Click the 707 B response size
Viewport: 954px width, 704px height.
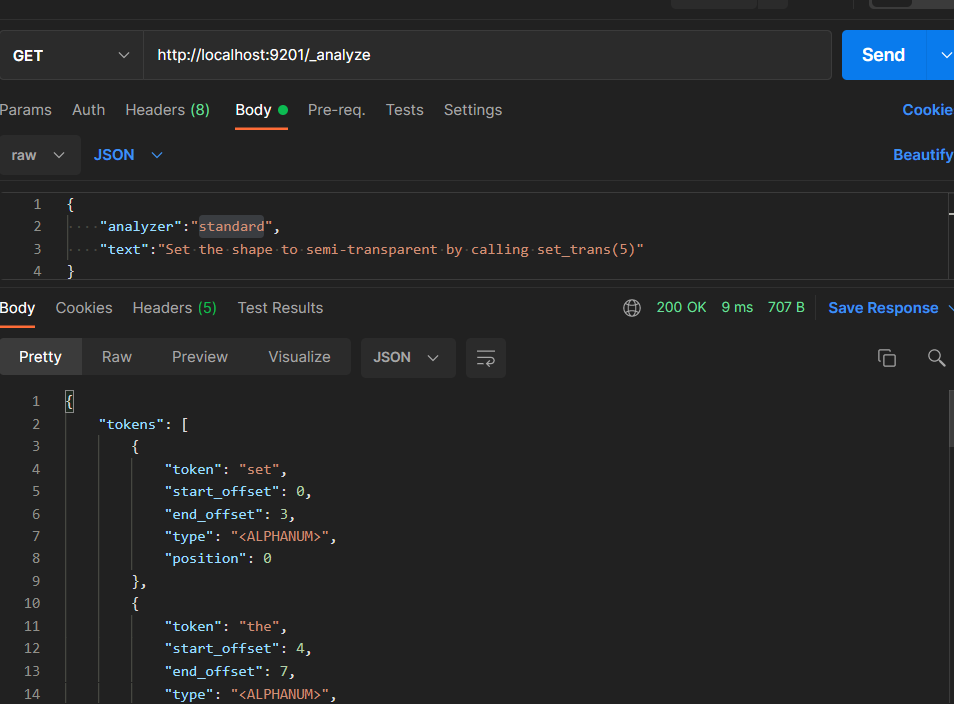tap(786, 307)
